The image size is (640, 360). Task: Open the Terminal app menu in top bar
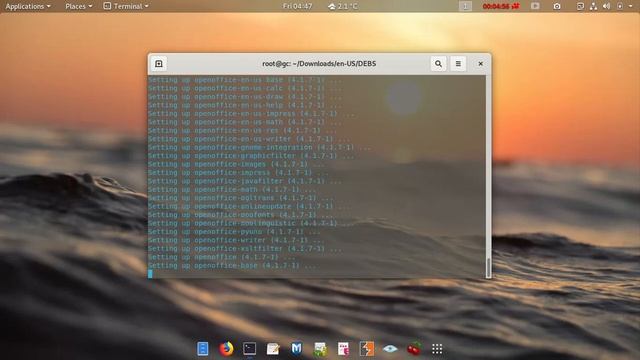point(126,6)
